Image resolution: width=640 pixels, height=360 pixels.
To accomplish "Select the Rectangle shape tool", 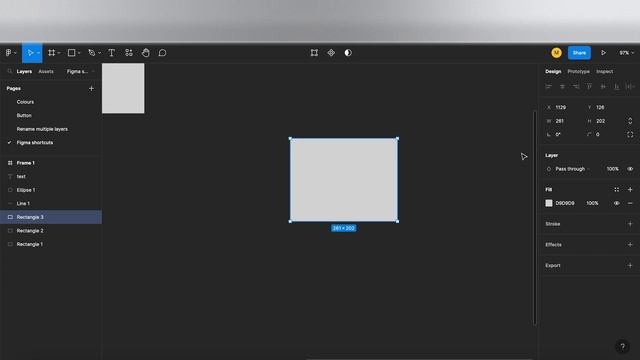I will tap(71, 53).
